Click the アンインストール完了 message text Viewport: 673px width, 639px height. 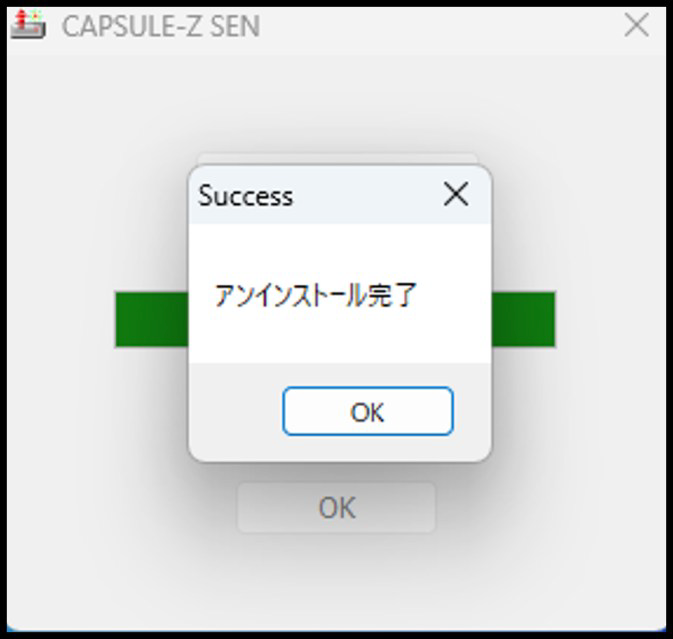click(x=315, y=295)
